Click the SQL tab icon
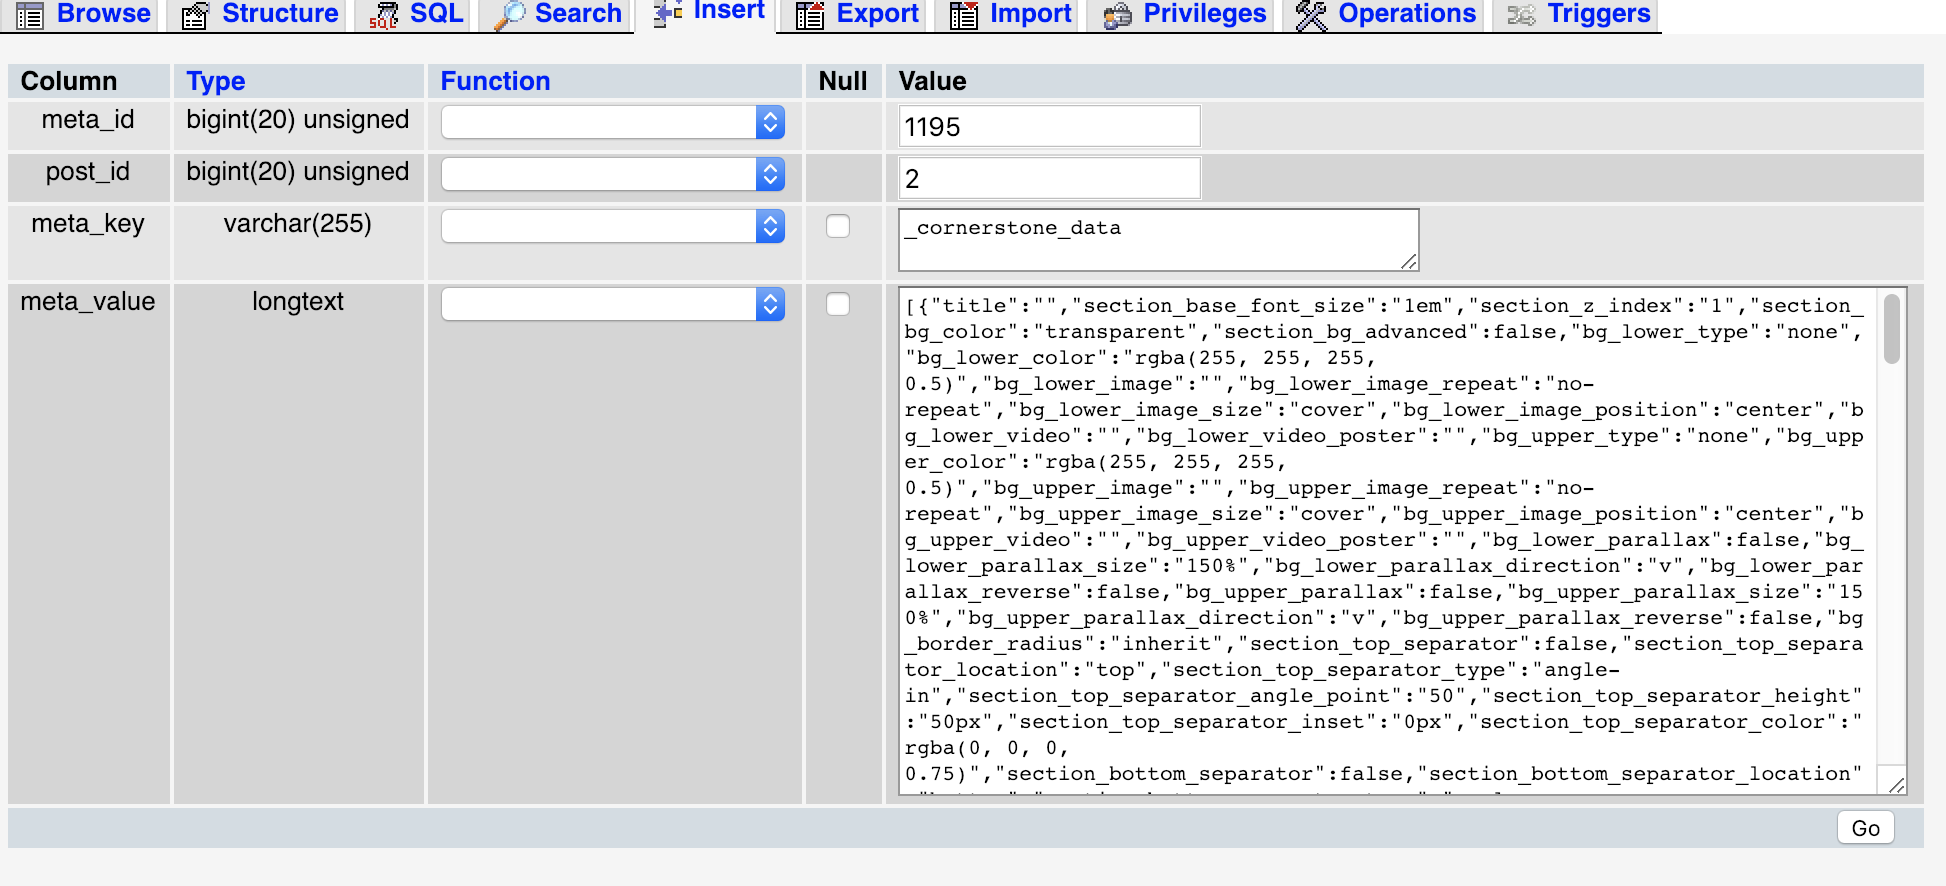This screenshot has height=886, width=1946. [383, 16]
